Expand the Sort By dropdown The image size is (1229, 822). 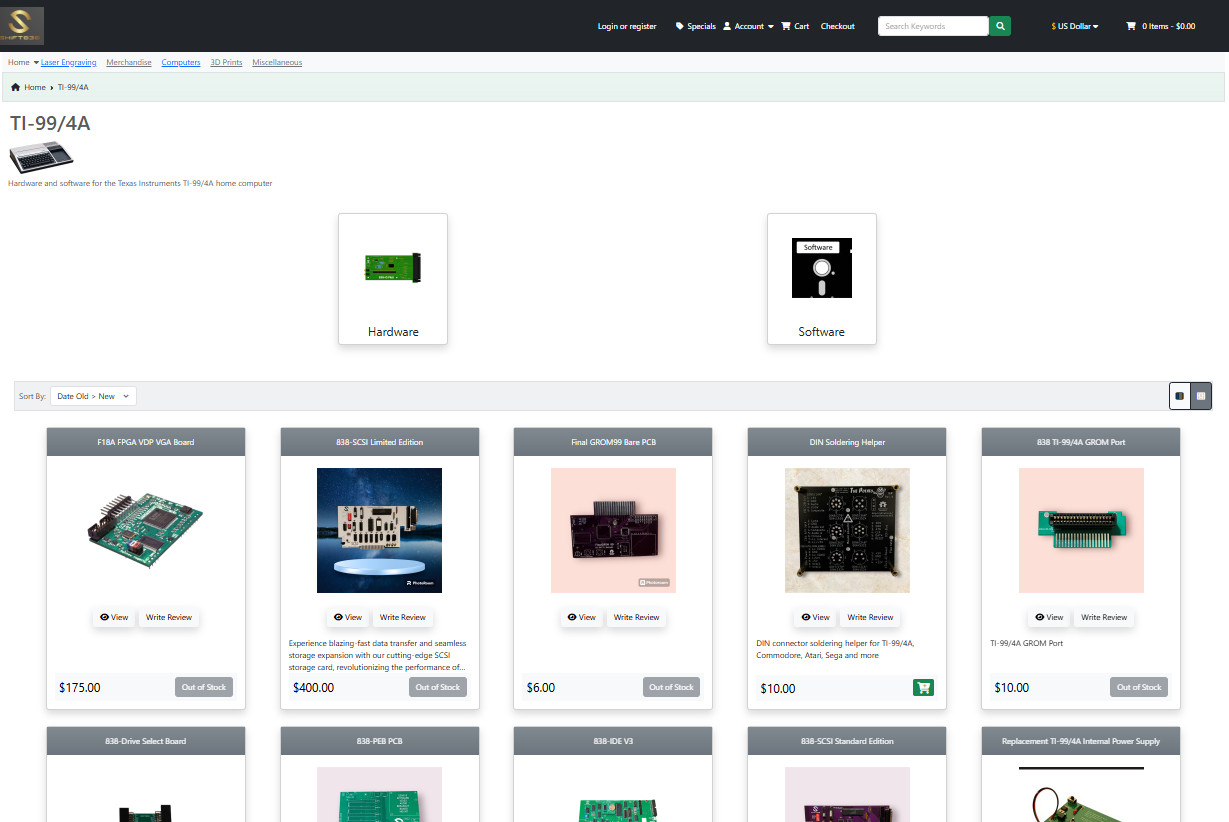point(93,396)
